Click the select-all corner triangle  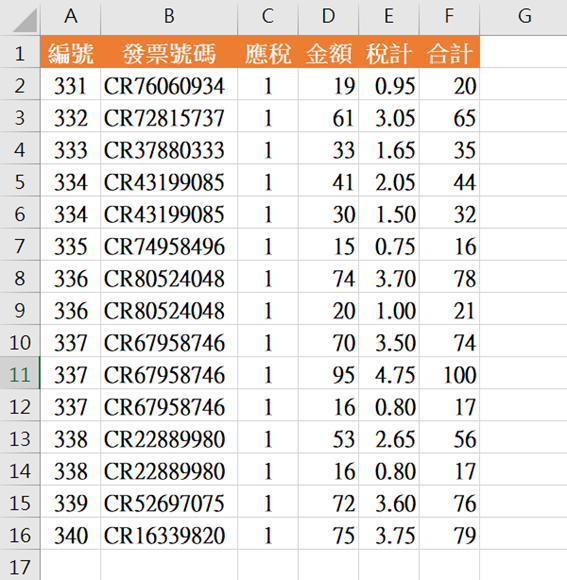point(24,19)
